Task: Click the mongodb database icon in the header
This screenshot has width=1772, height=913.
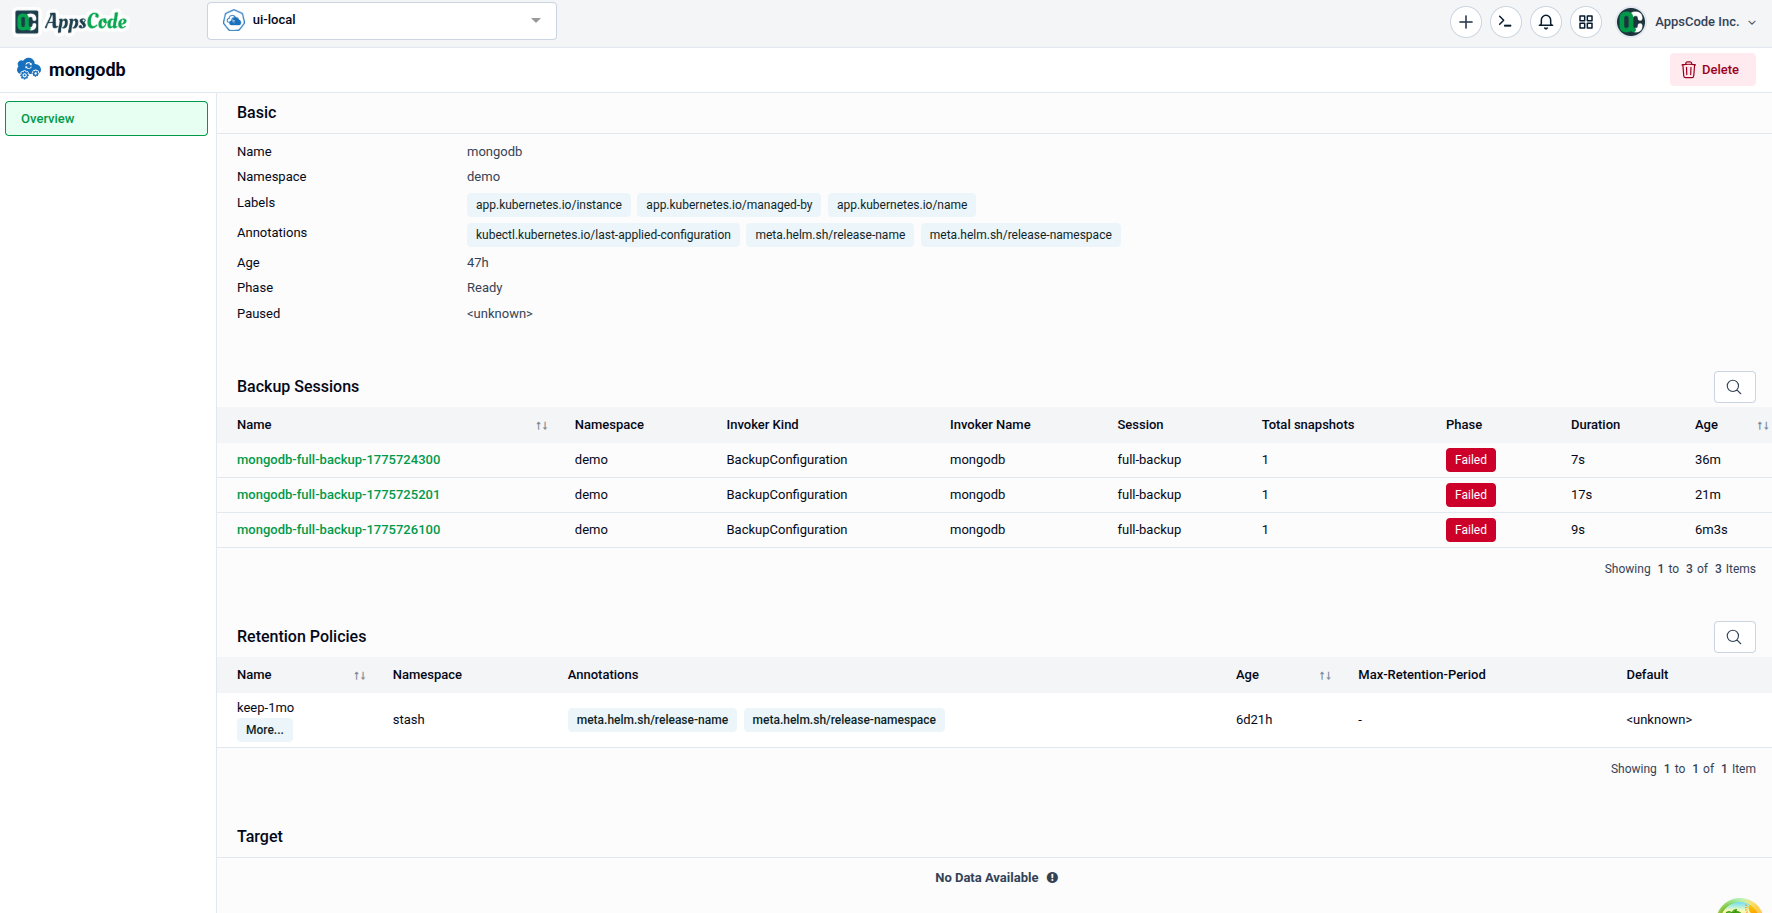Action: [x=28, y=68]
